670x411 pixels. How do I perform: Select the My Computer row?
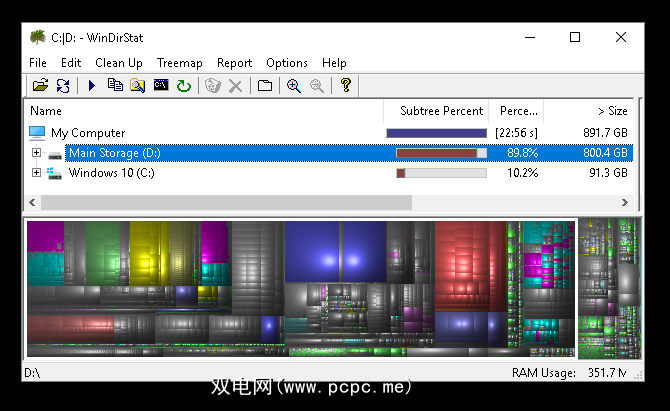(329, 133)
